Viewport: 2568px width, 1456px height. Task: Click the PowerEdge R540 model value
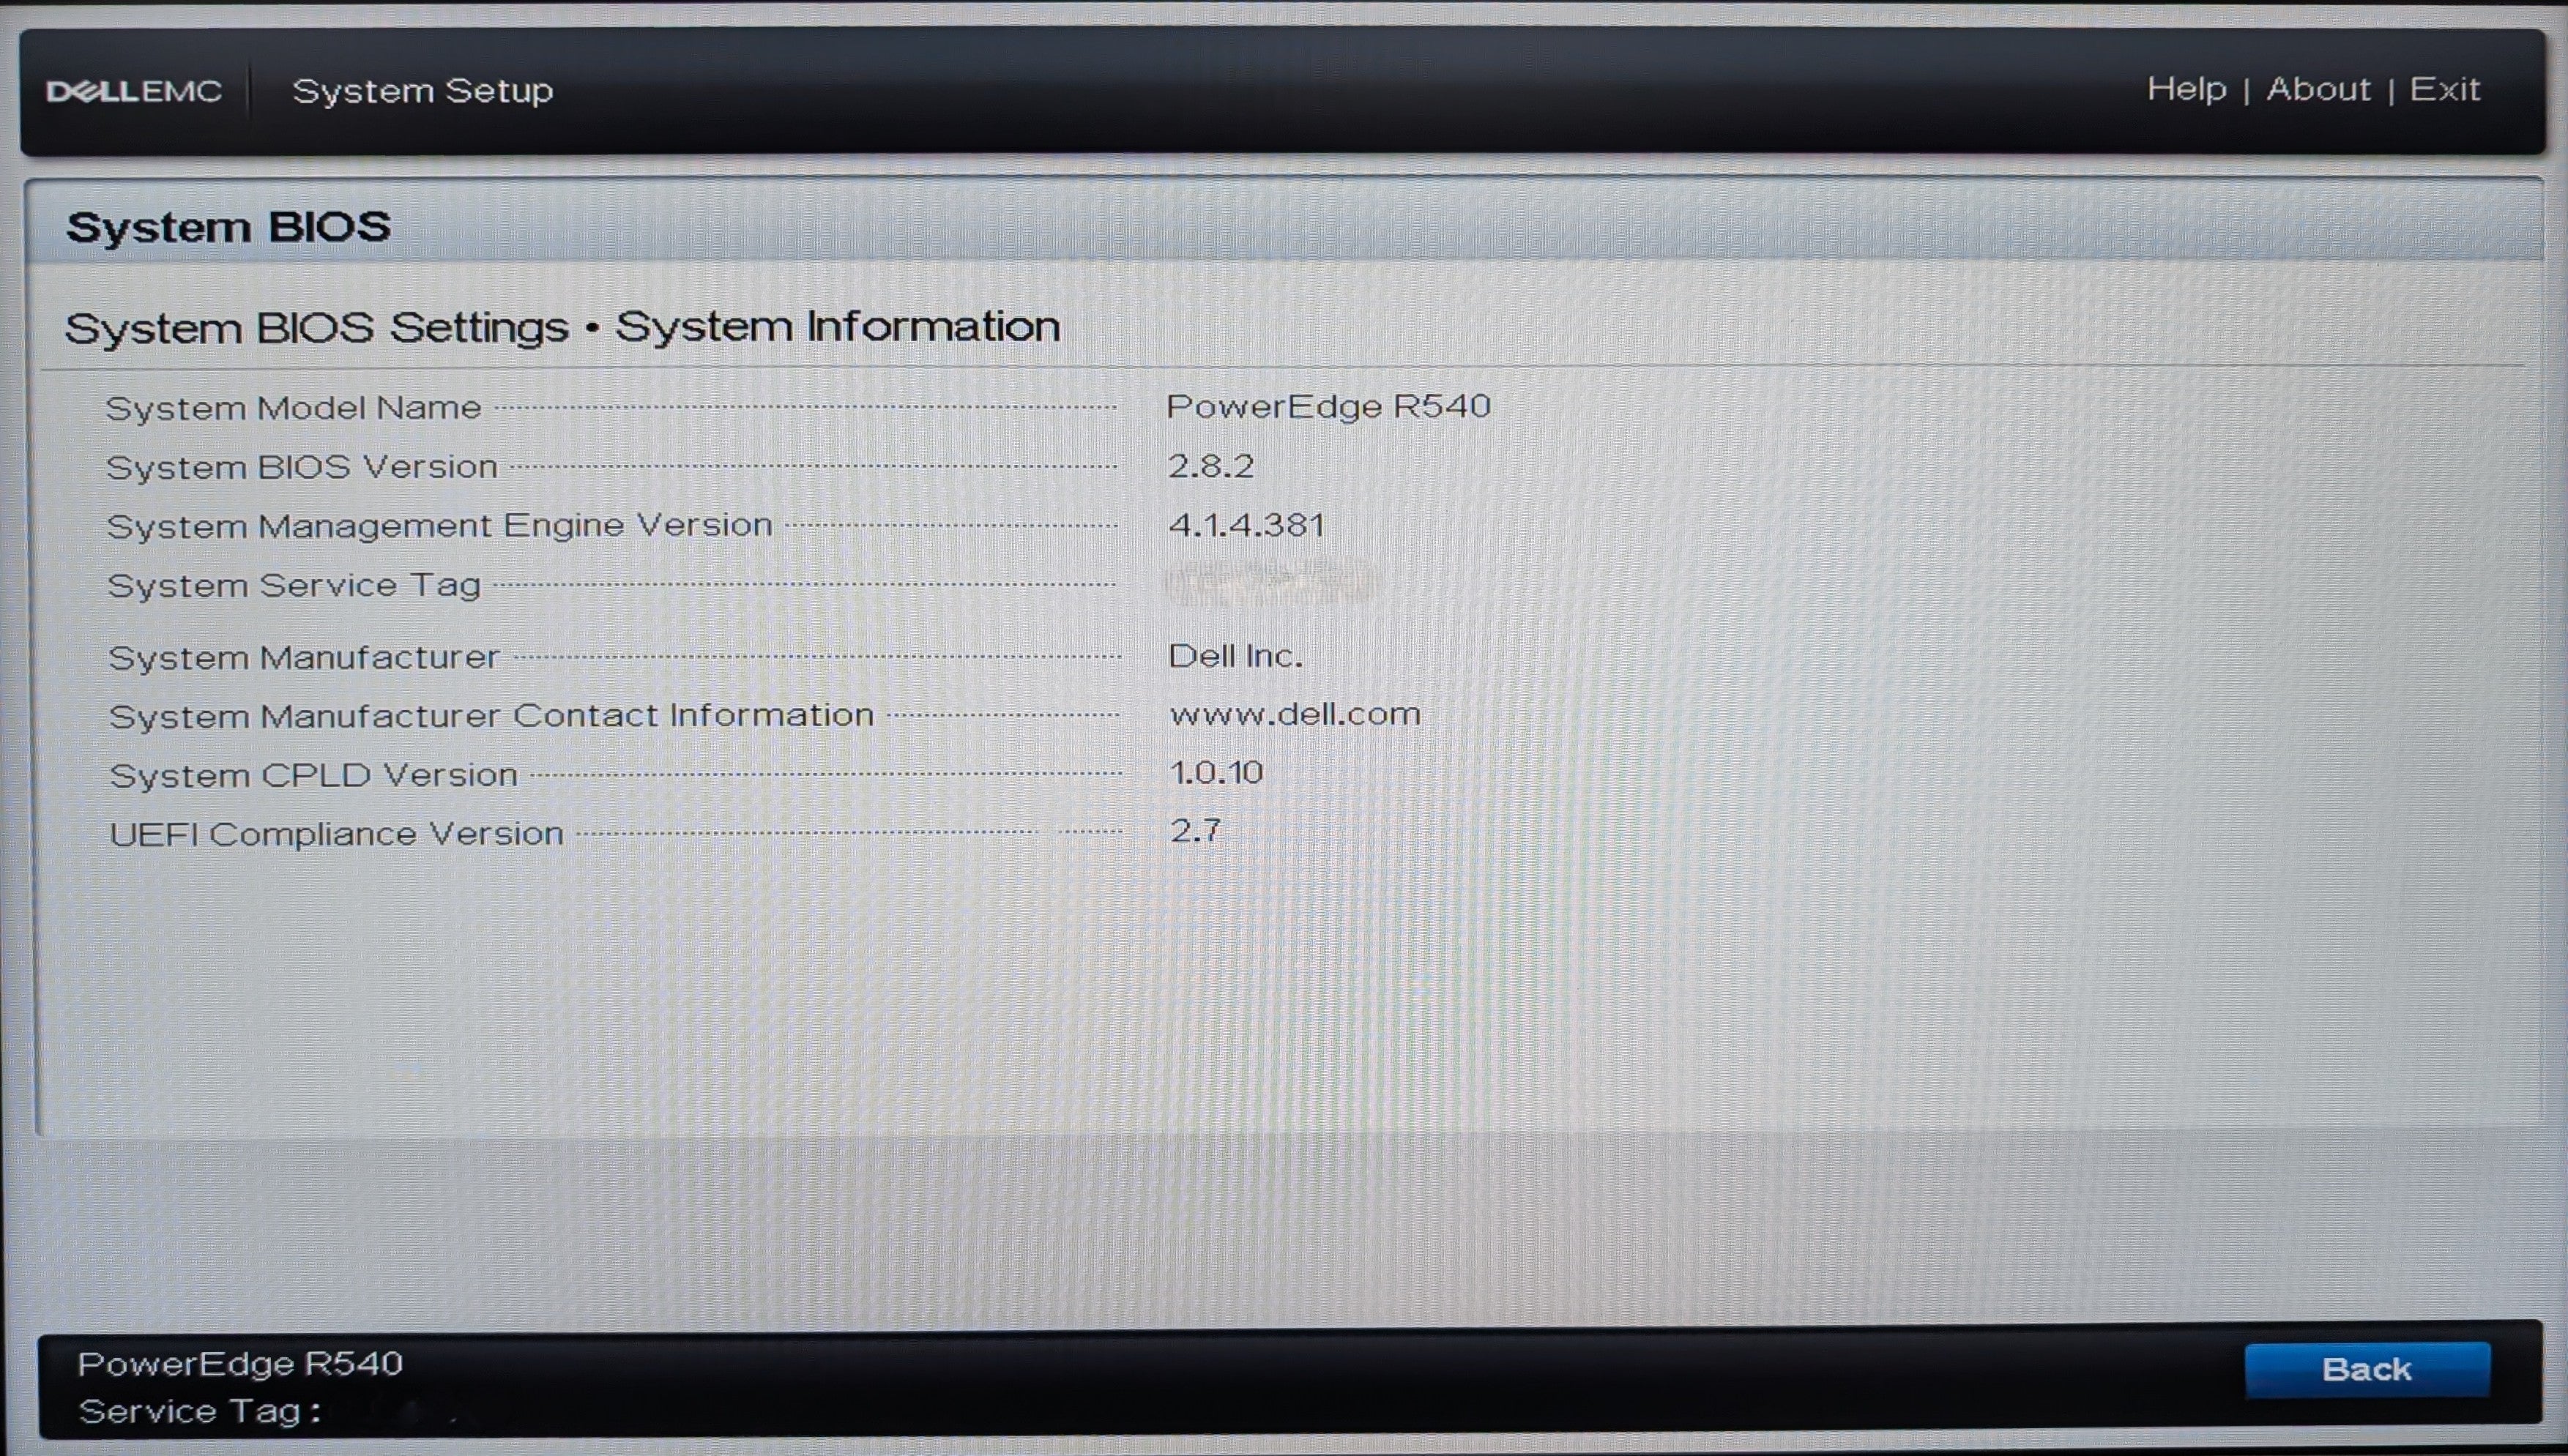coord(1328,406)
